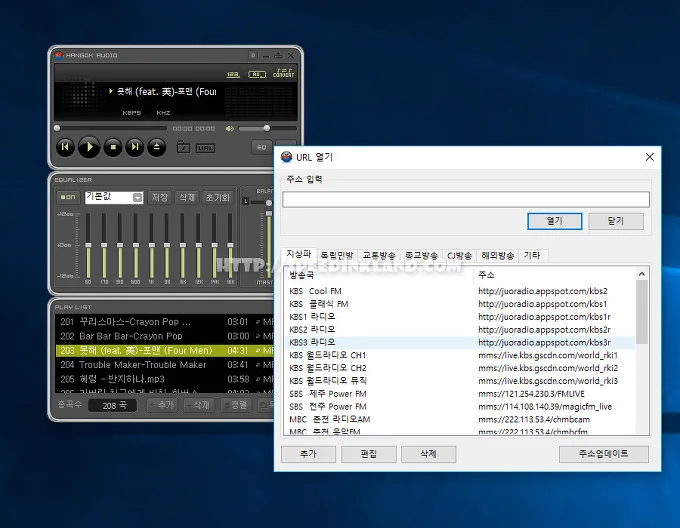Screen dimensions: 680x528
Task: Click the playlist 추가 button
Action: [x=162, y=405]
